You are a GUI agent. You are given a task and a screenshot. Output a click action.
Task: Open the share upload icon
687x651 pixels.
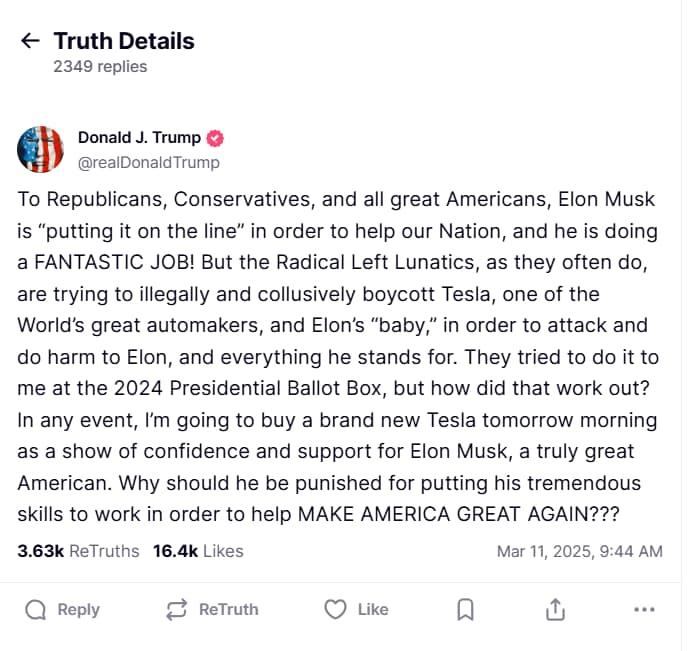556,609
